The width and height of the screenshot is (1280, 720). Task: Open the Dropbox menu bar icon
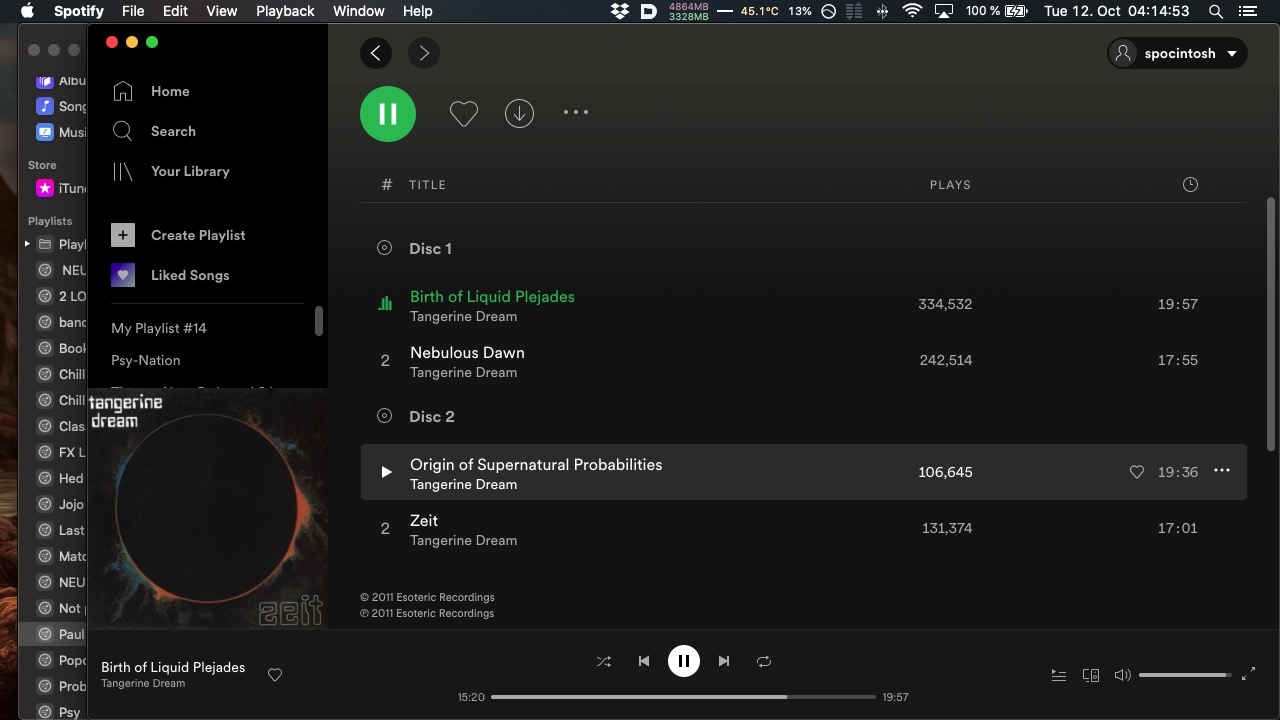click(x=620, y=11)
